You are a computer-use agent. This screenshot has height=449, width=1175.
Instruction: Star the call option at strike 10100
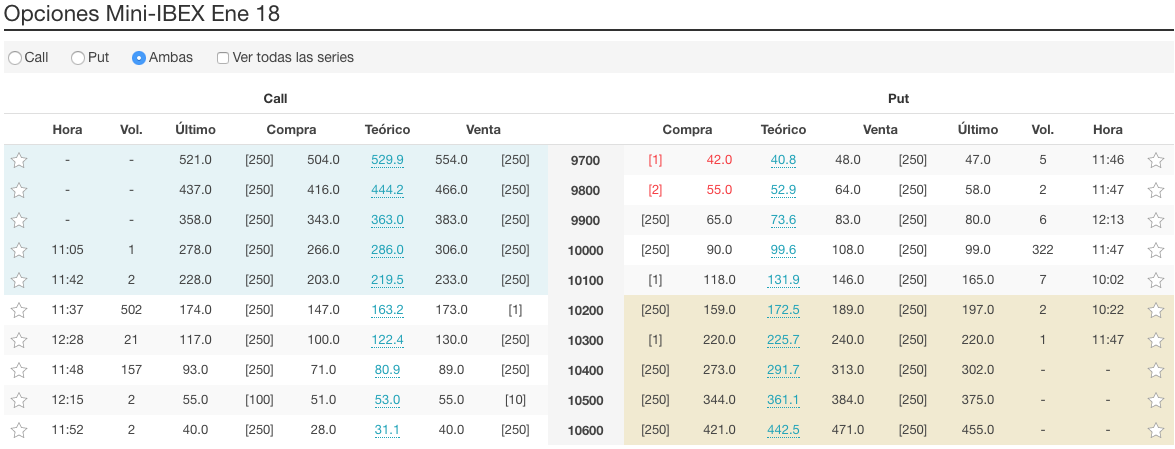pos(19,280)
